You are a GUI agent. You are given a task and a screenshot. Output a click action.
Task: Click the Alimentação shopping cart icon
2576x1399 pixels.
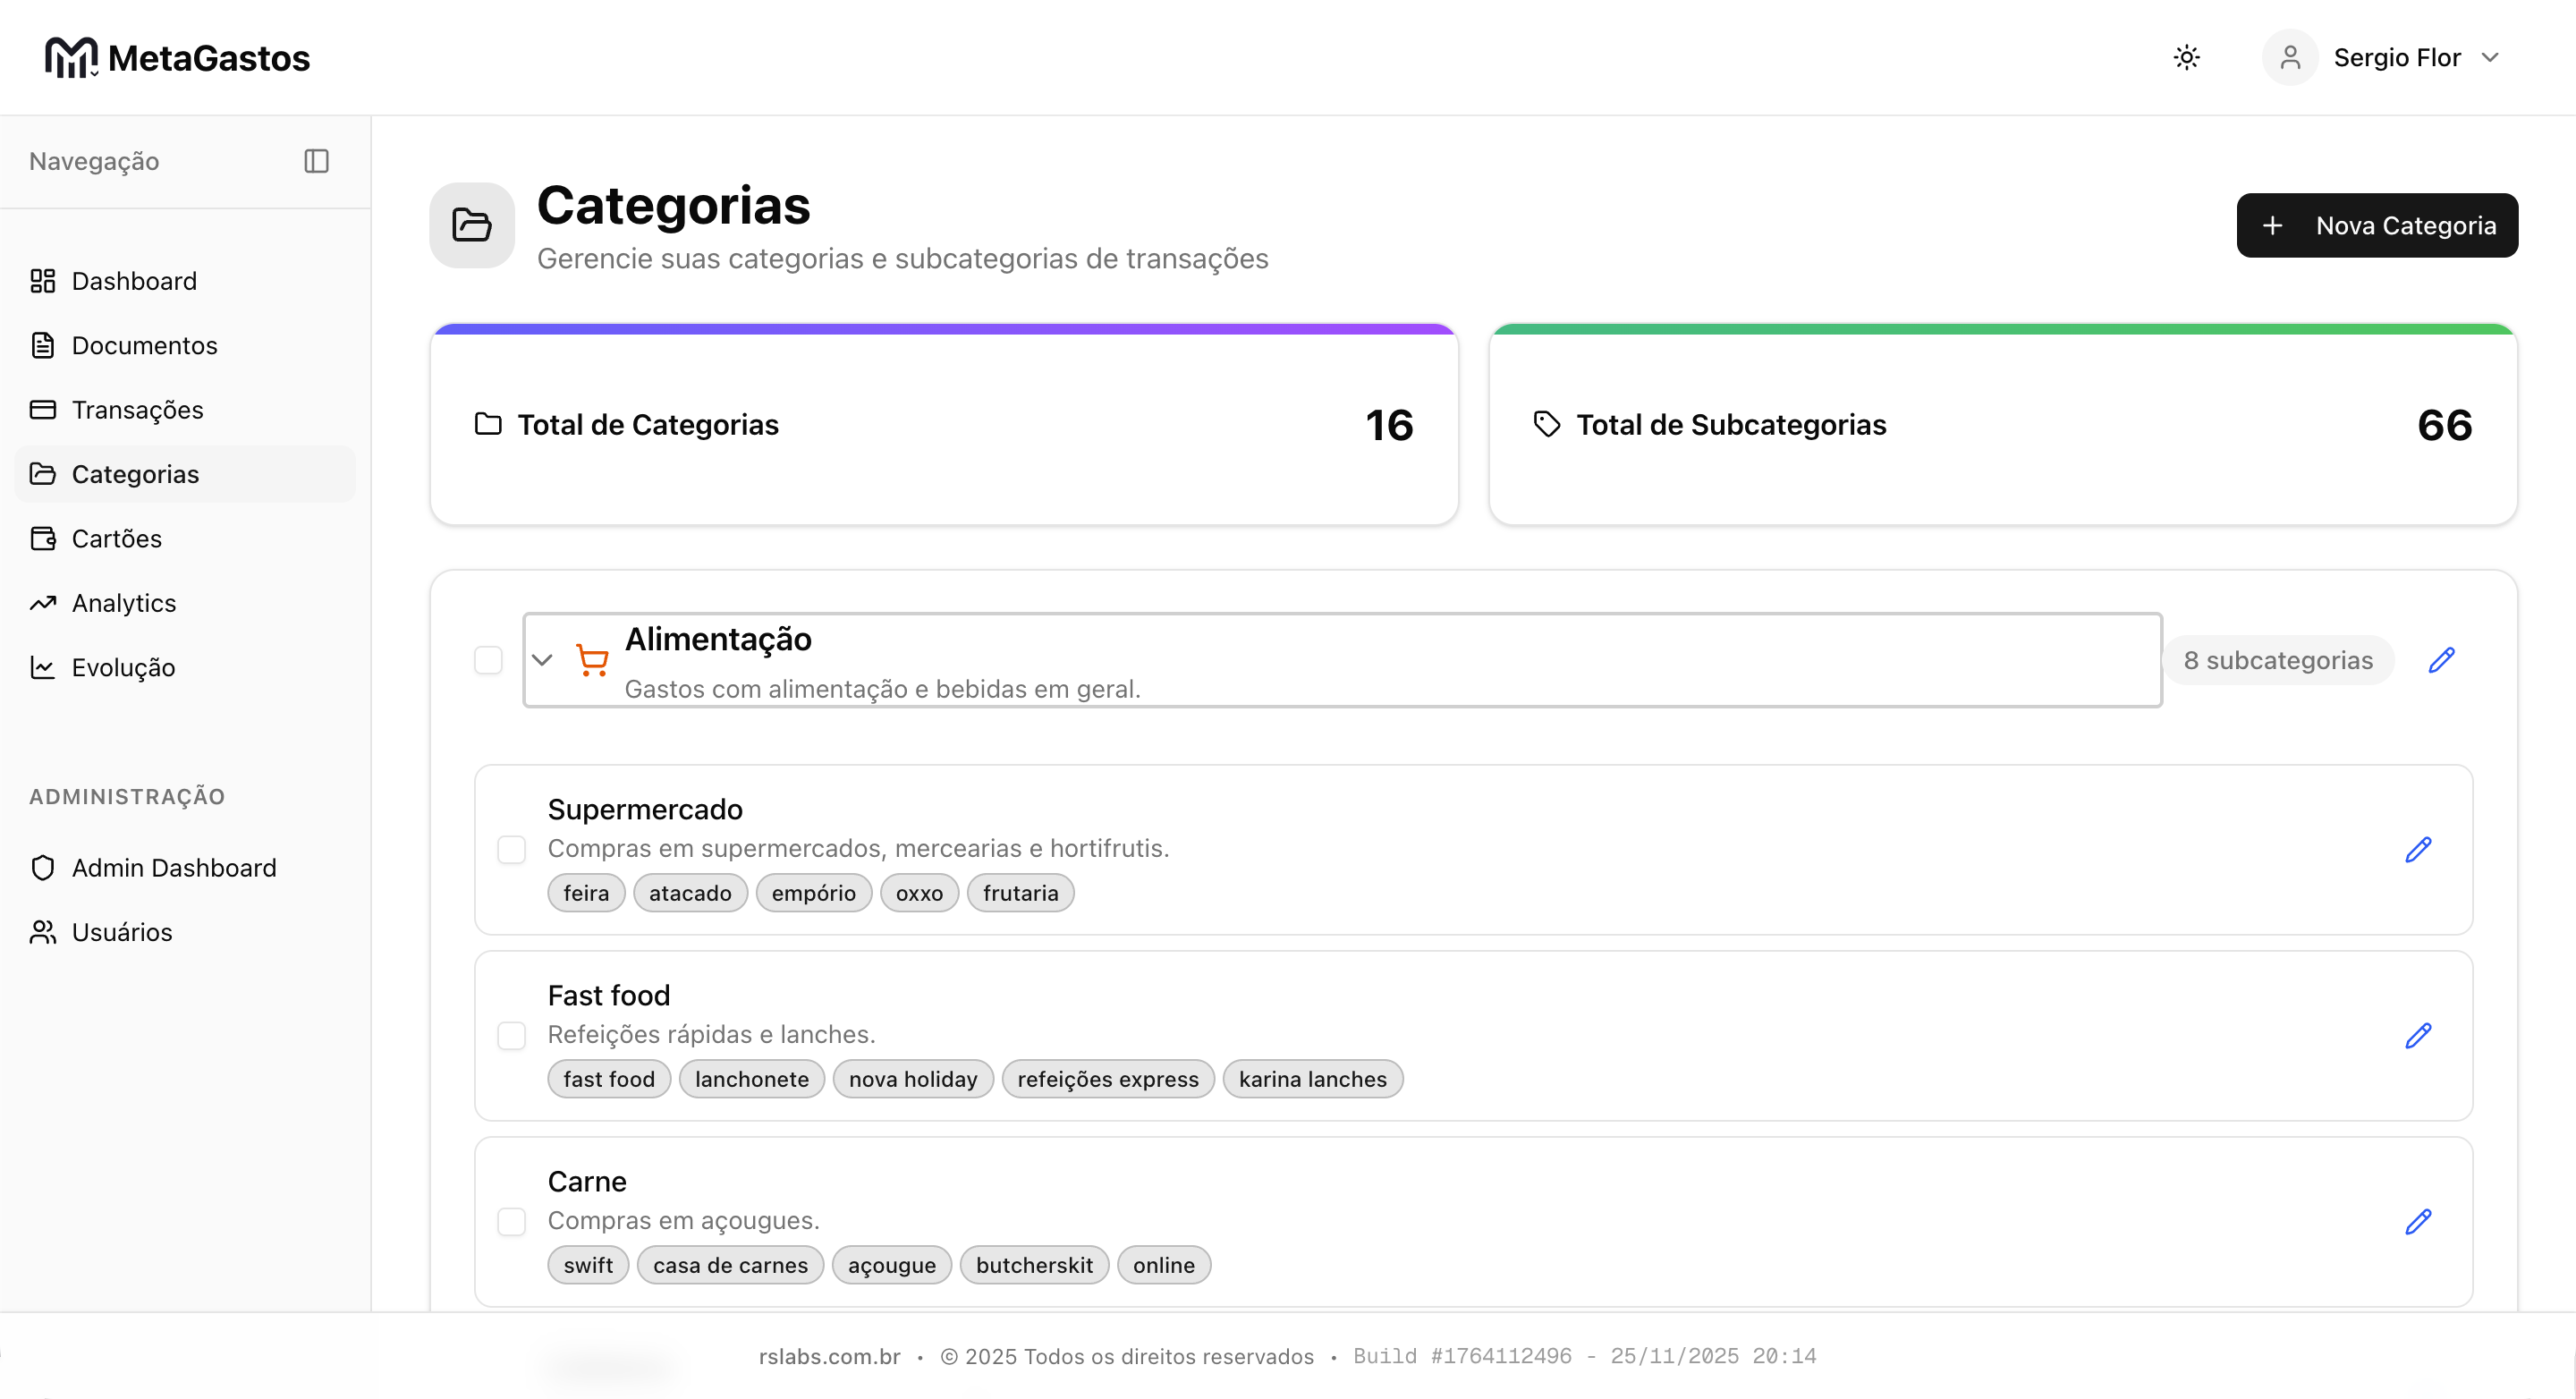592,660
